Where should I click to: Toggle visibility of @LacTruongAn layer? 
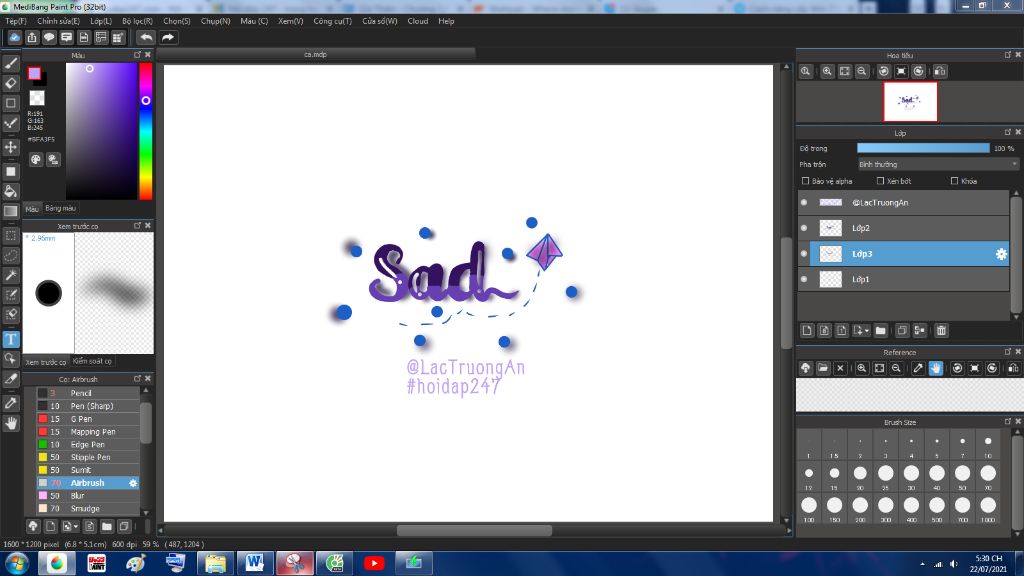[804, 202]
